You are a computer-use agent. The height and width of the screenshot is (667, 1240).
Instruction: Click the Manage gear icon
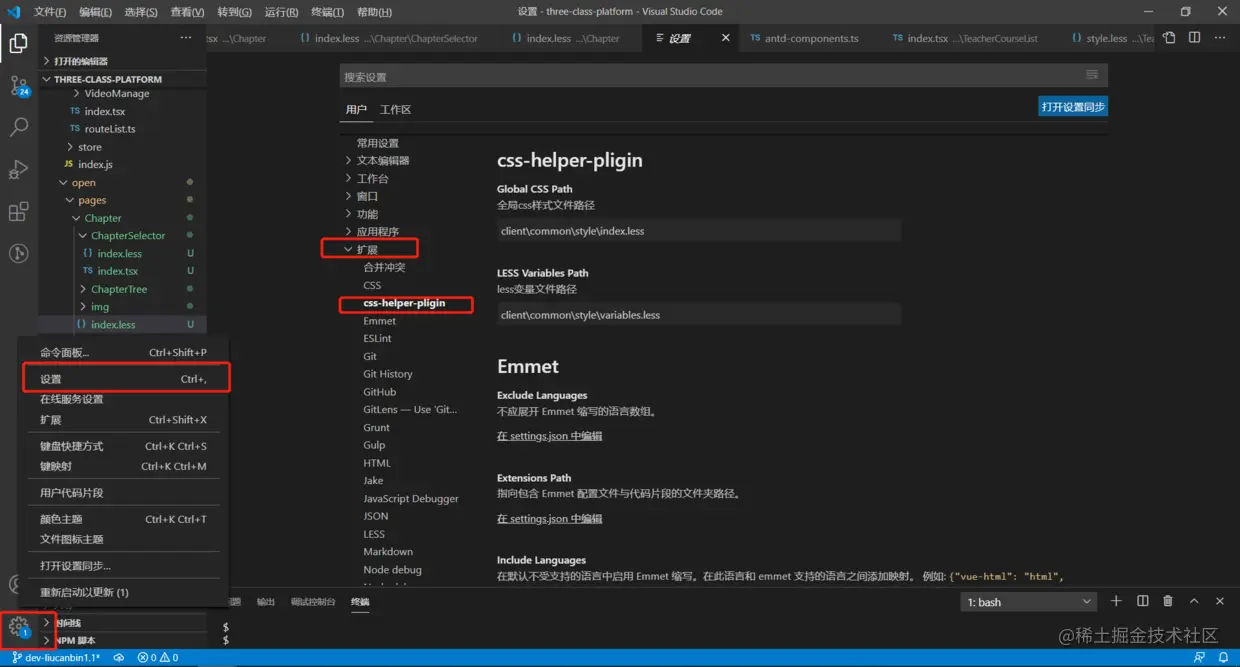(18, 628)
